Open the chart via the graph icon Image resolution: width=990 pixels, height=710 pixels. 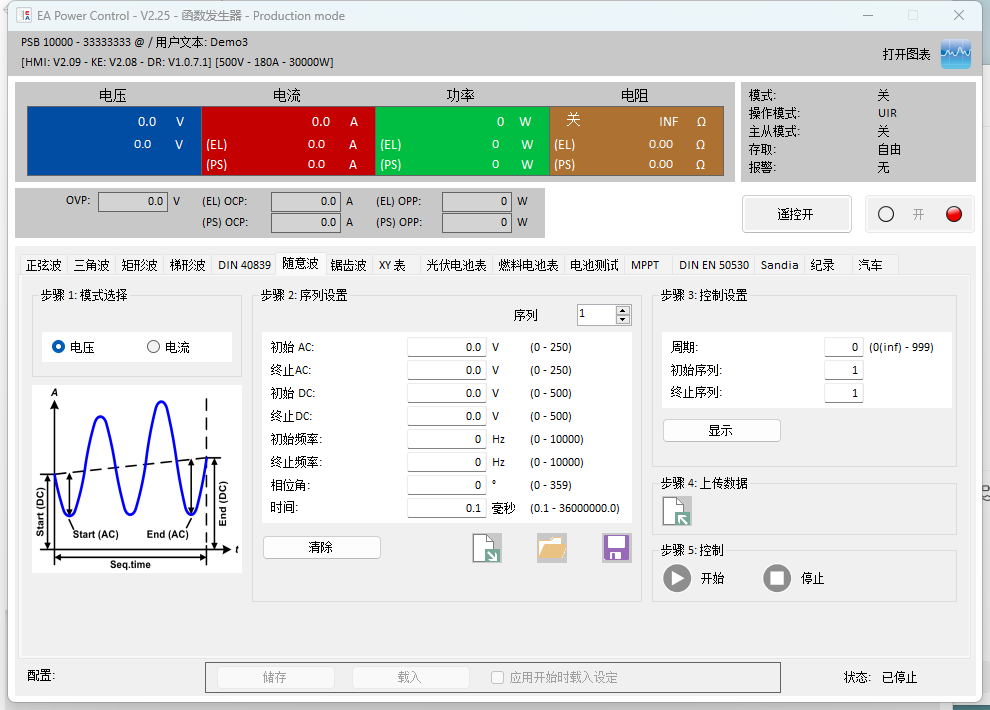tap(955, 54)
